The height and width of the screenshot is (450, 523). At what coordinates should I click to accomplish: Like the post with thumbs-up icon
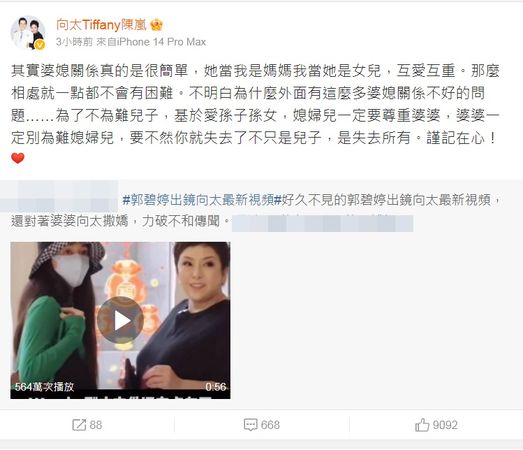point(422,425)
